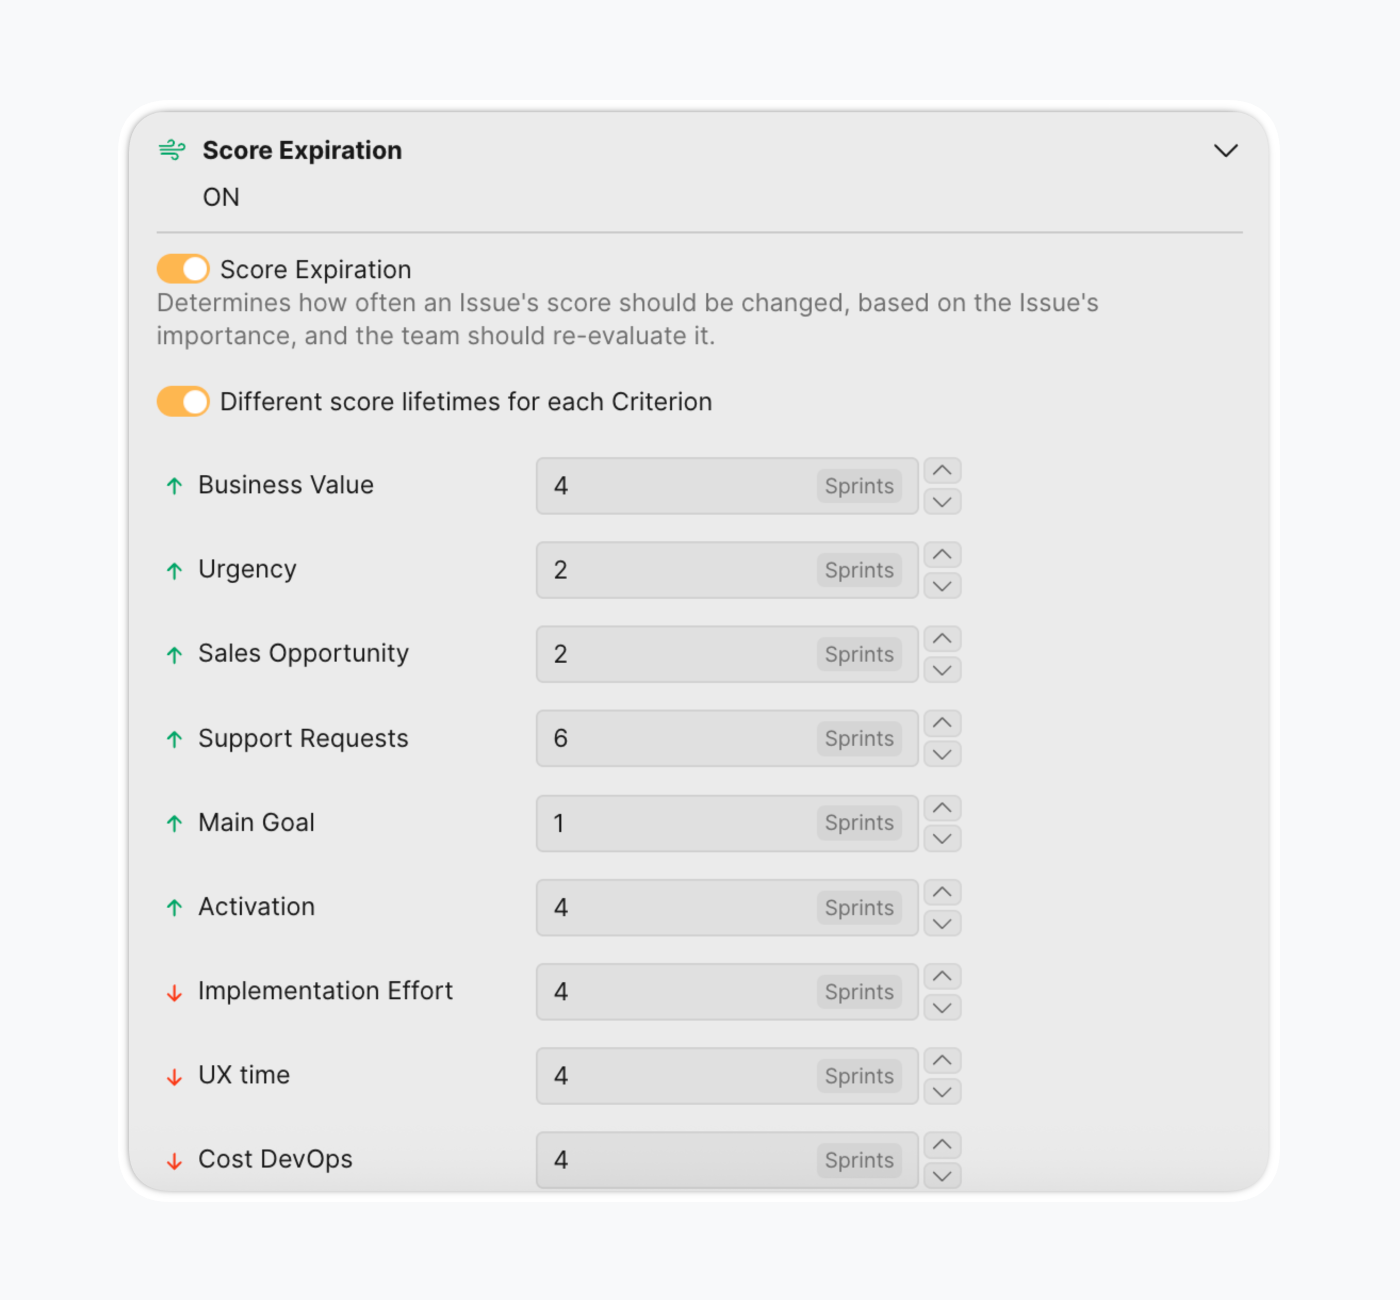Click the red down arrow beside UX time
This screenshot has width=1400, height=1300.
click(174, 1077)
